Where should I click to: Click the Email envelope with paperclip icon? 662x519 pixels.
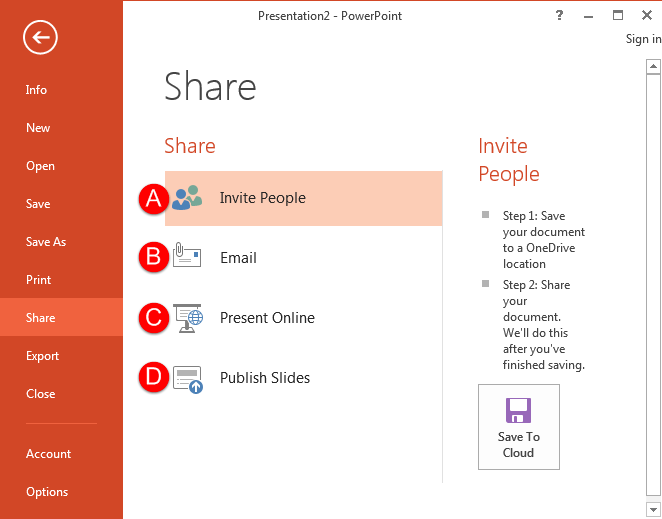click(187, 255)
